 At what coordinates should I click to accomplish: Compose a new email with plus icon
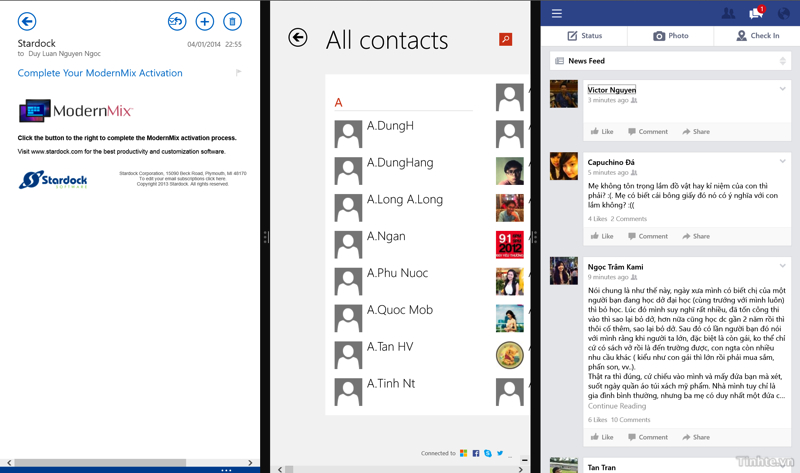tap(204, 21)
